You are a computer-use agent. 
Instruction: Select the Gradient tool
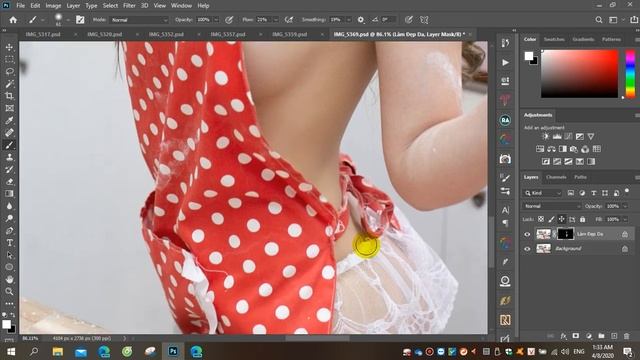(x=9, y=194)
